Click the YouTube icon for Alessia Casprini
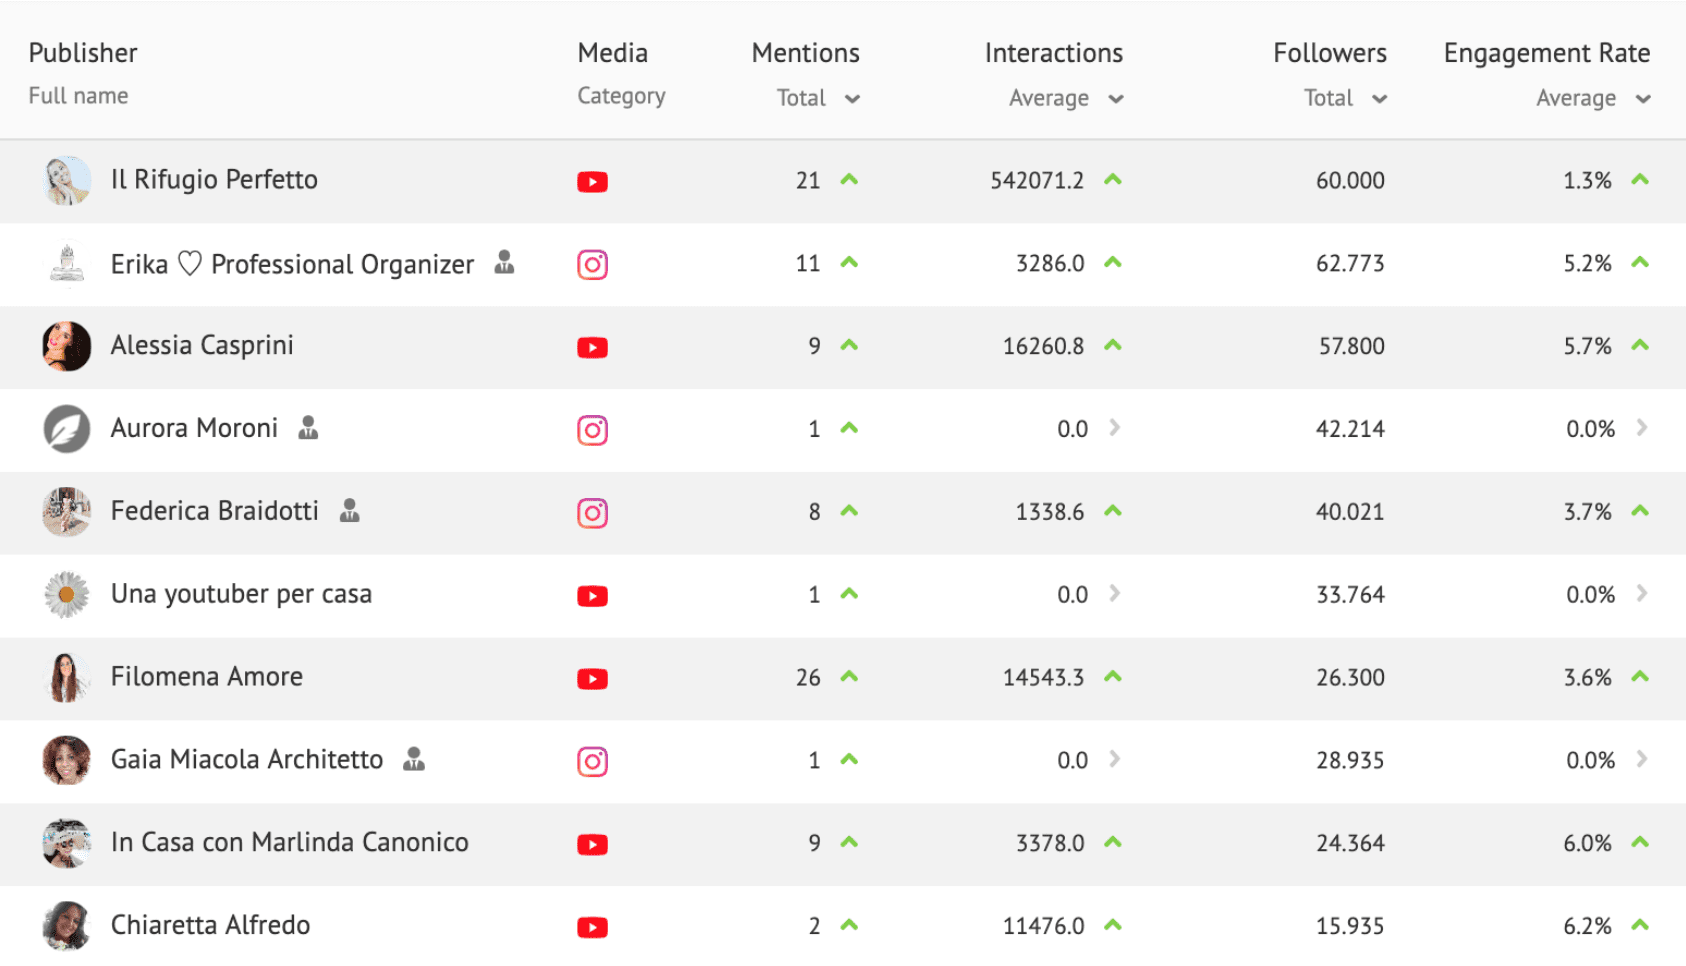1686x966 pixels. (592, 348)
